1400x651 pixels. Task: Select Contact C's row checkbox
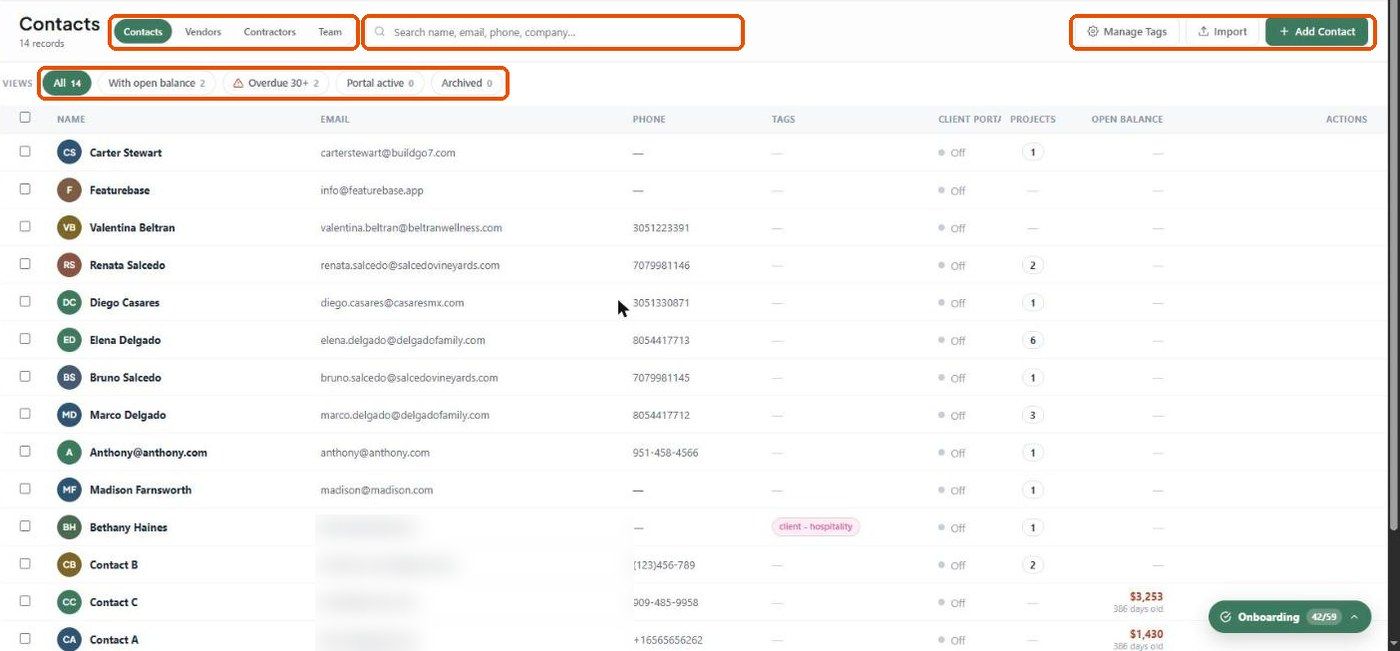(25, 601)
